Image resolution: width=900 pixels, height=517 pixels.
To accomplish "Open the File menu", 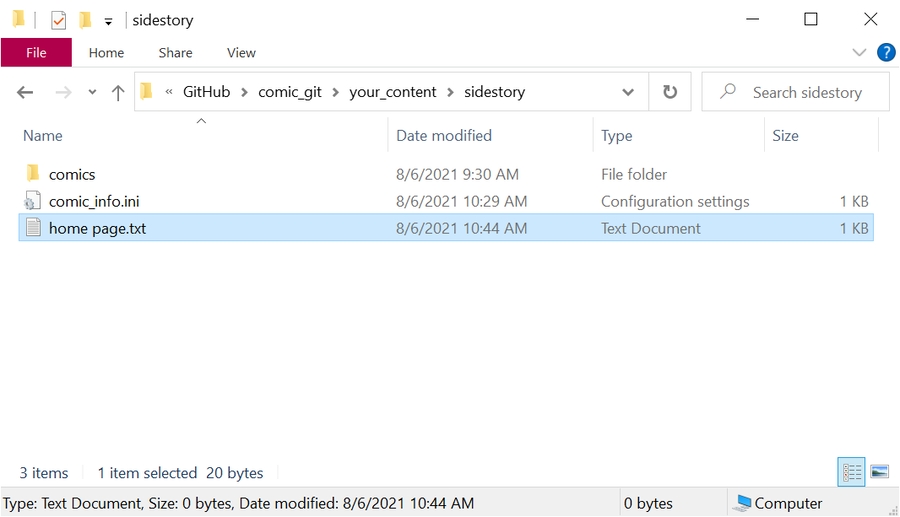I will (x=36, y=53).
